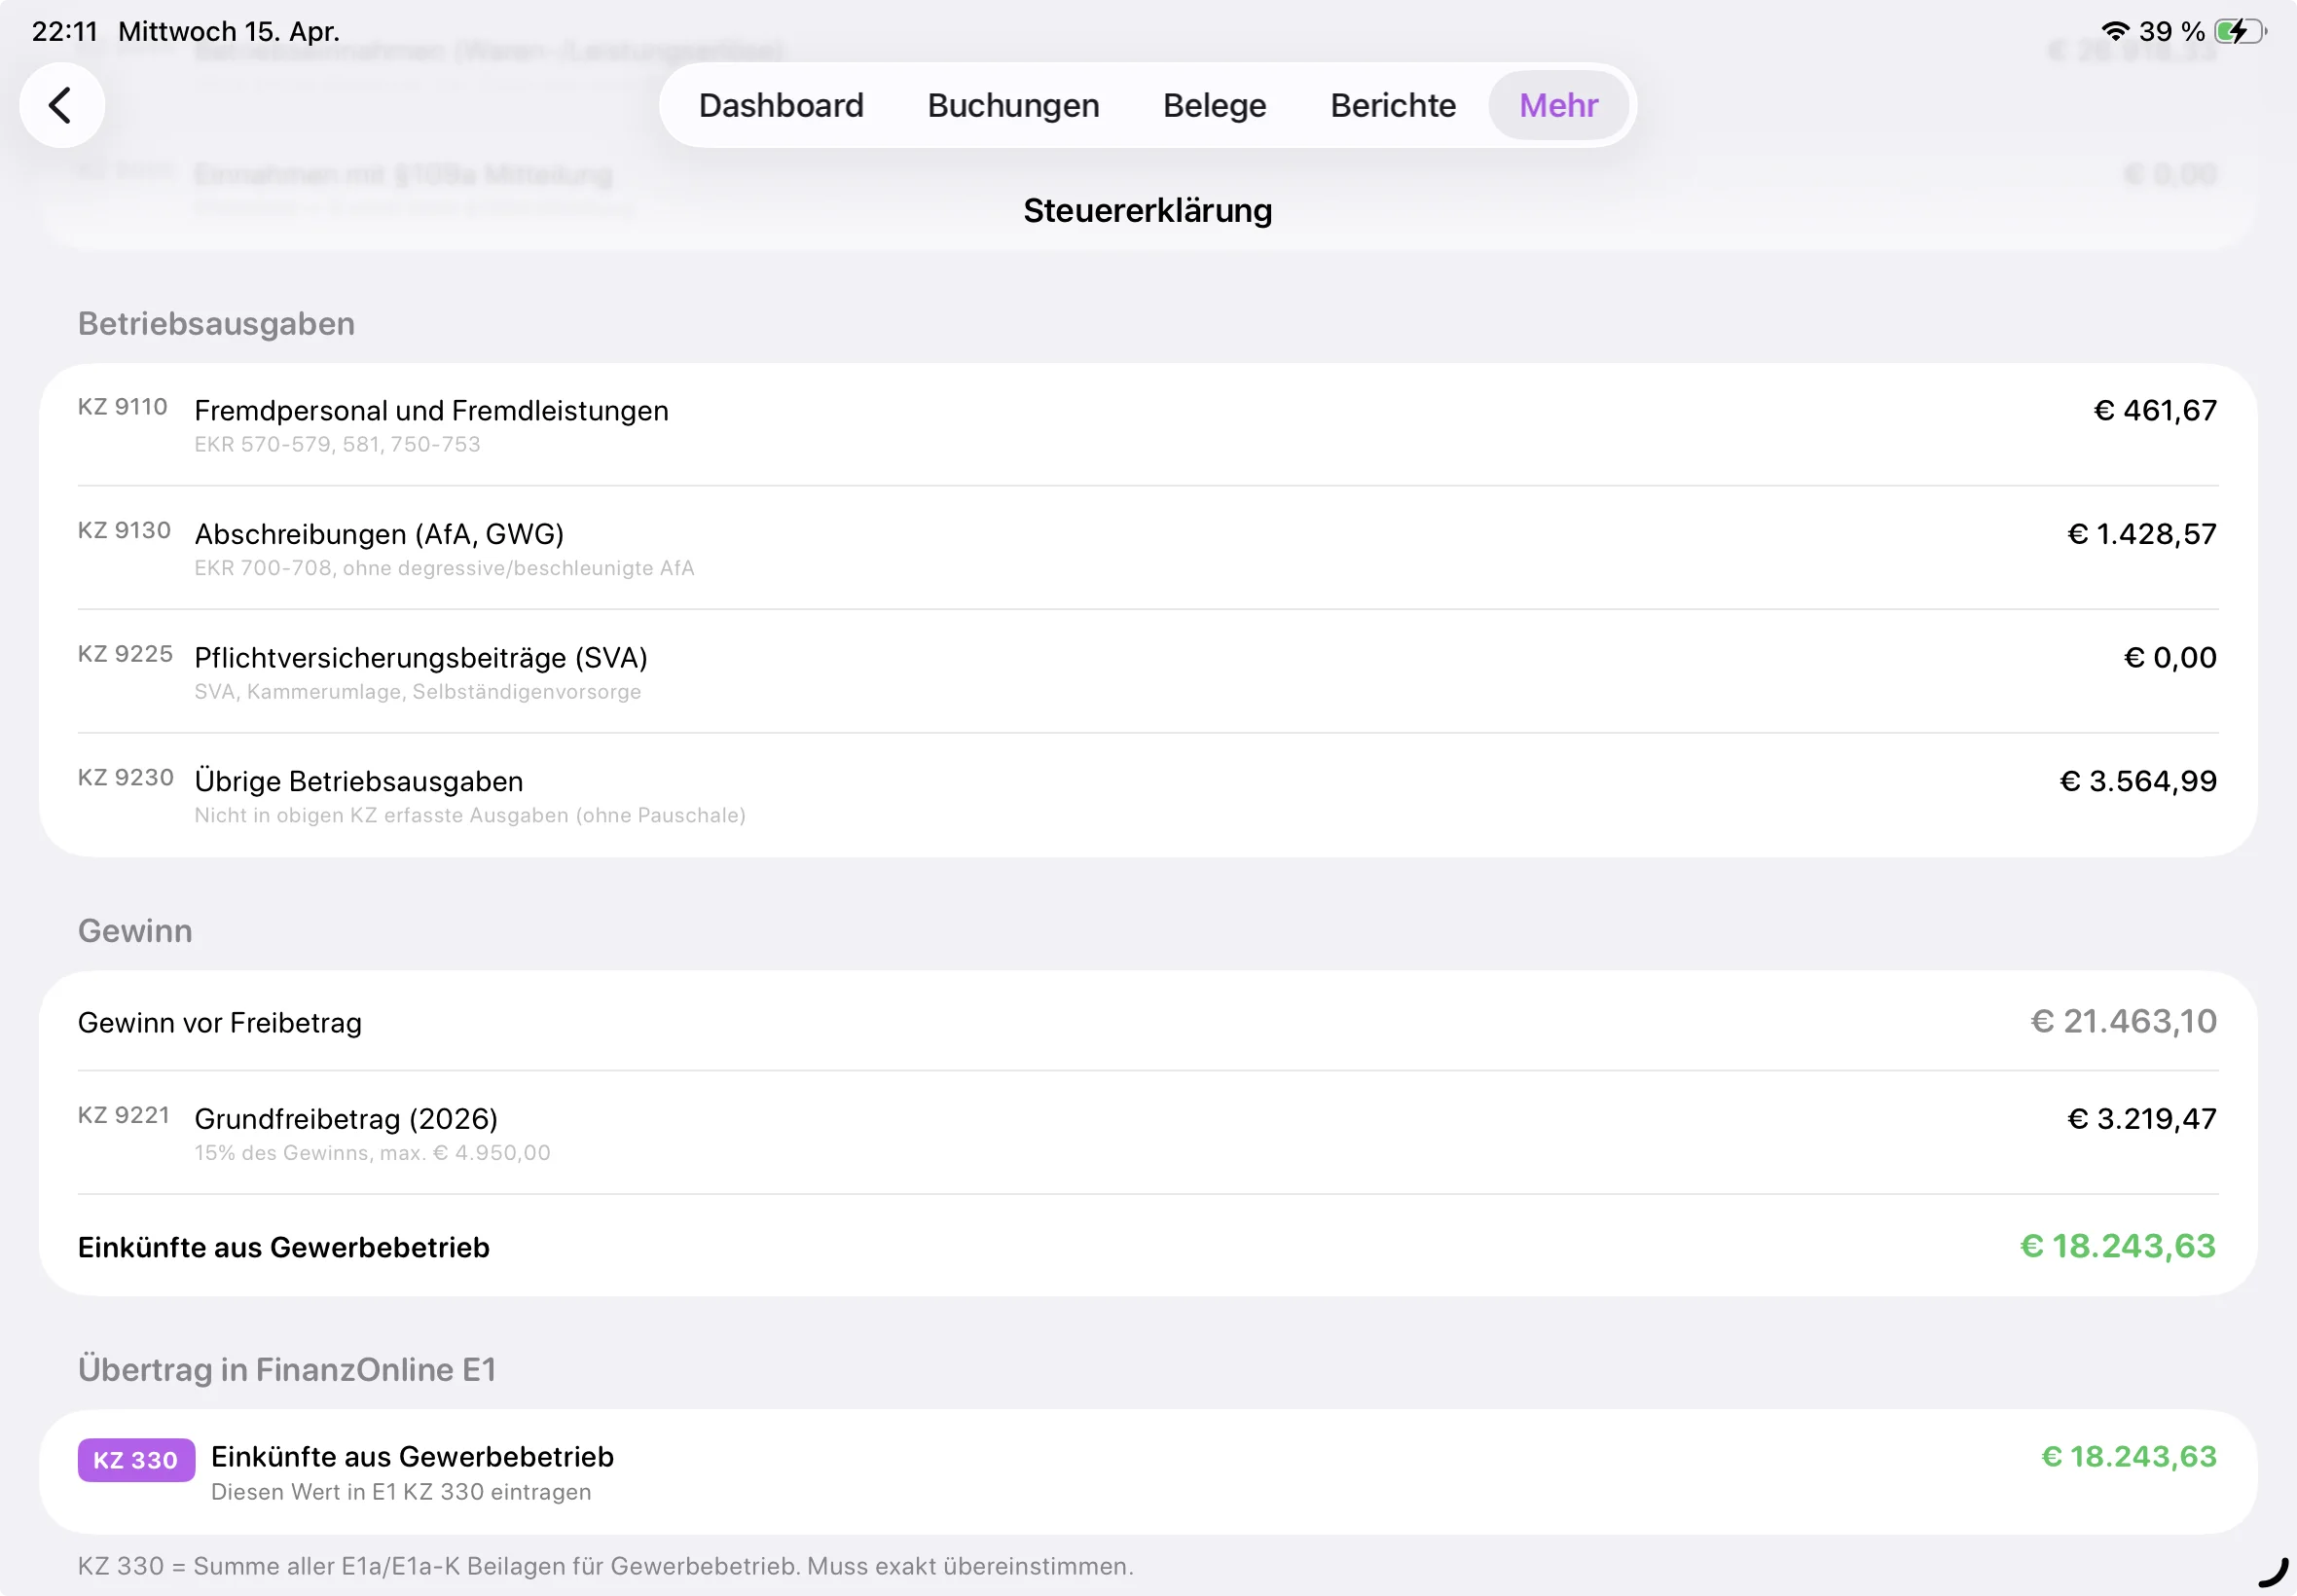Go to the Belege tab
Screen dimensions: 2297x1596
(1214, 106)
